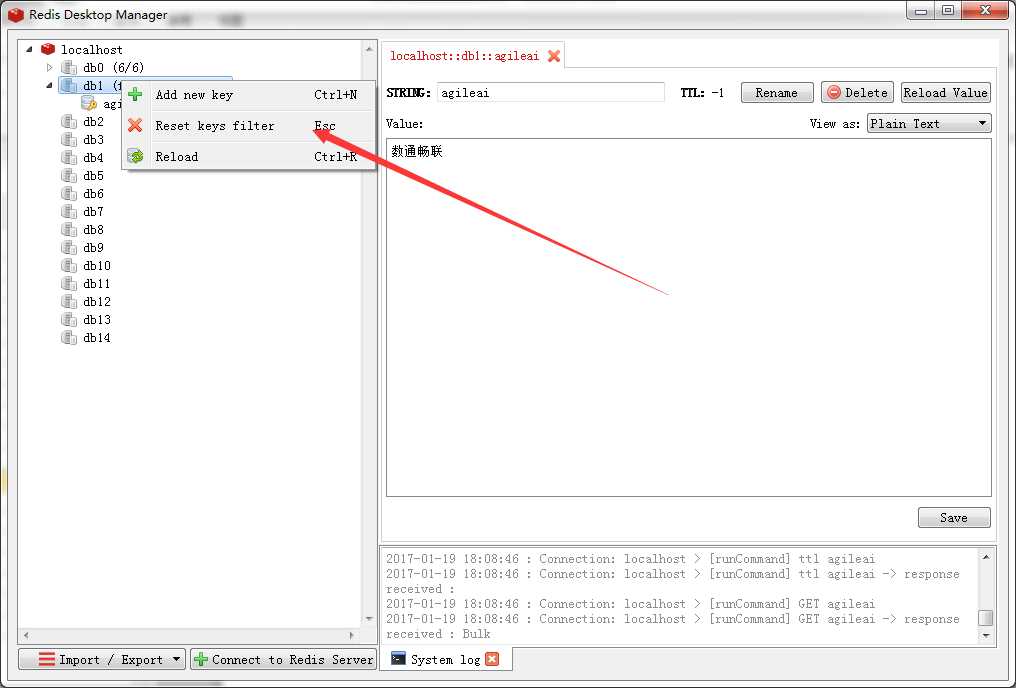Image resolution: width=1016 pixels, height=688 pixels.
Task: Click the system log scrollbar up arrow
Action: tap(986, 557)
